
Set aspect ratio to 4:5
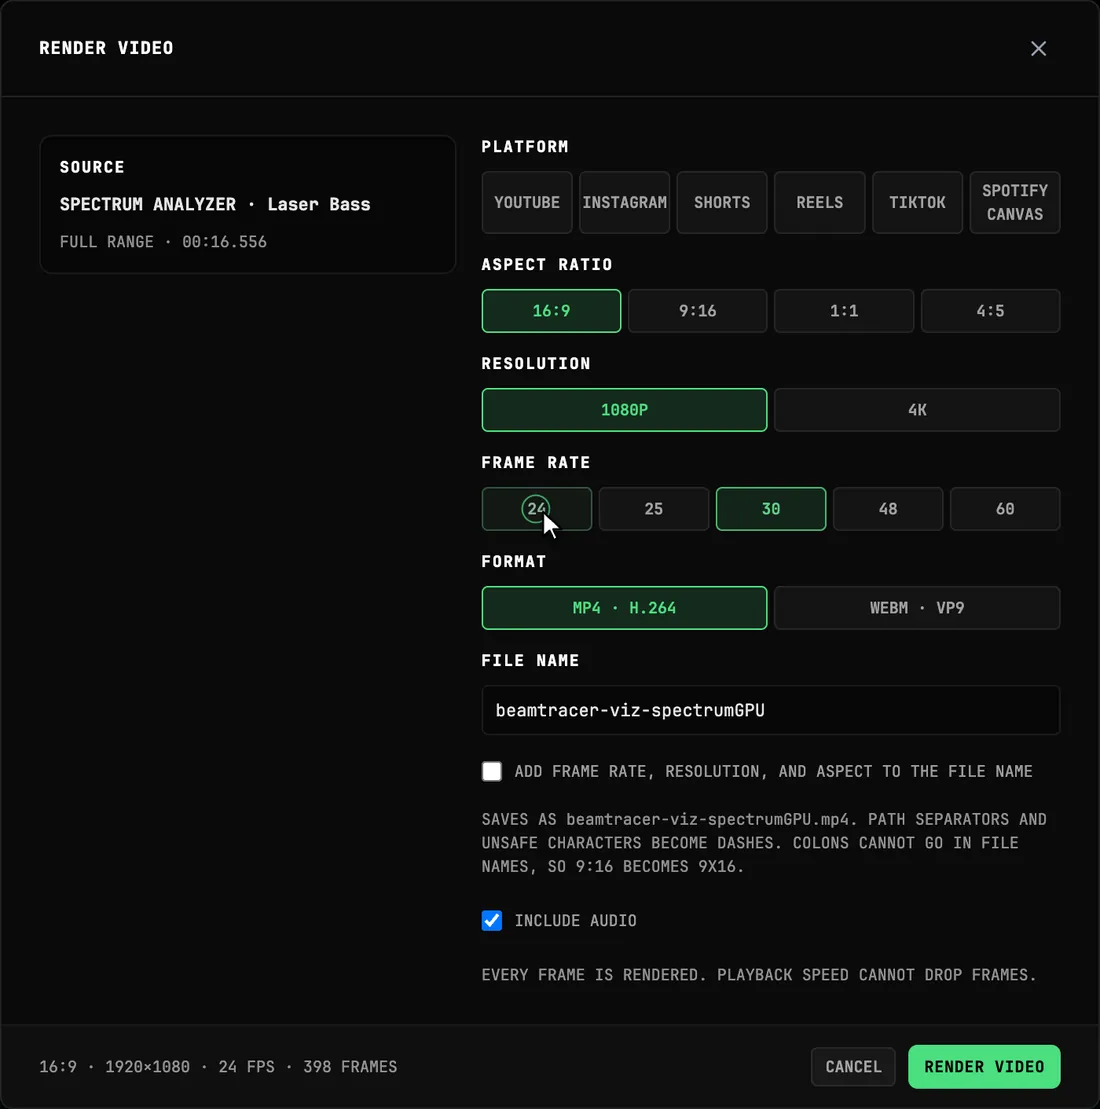990,310
